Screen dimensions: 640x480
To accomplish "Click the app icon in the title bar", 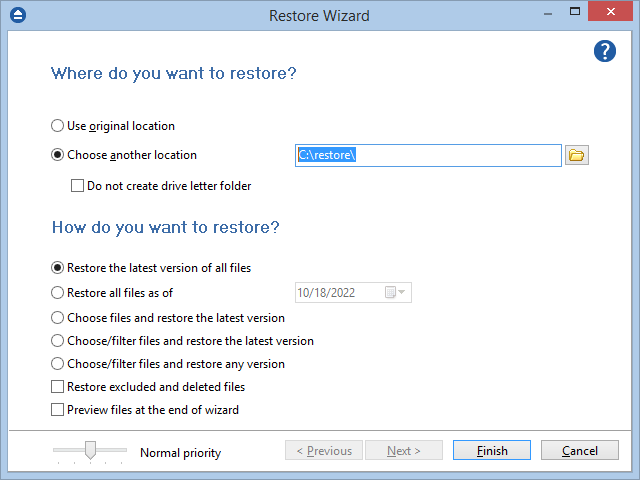I will [x=16, y=15].
